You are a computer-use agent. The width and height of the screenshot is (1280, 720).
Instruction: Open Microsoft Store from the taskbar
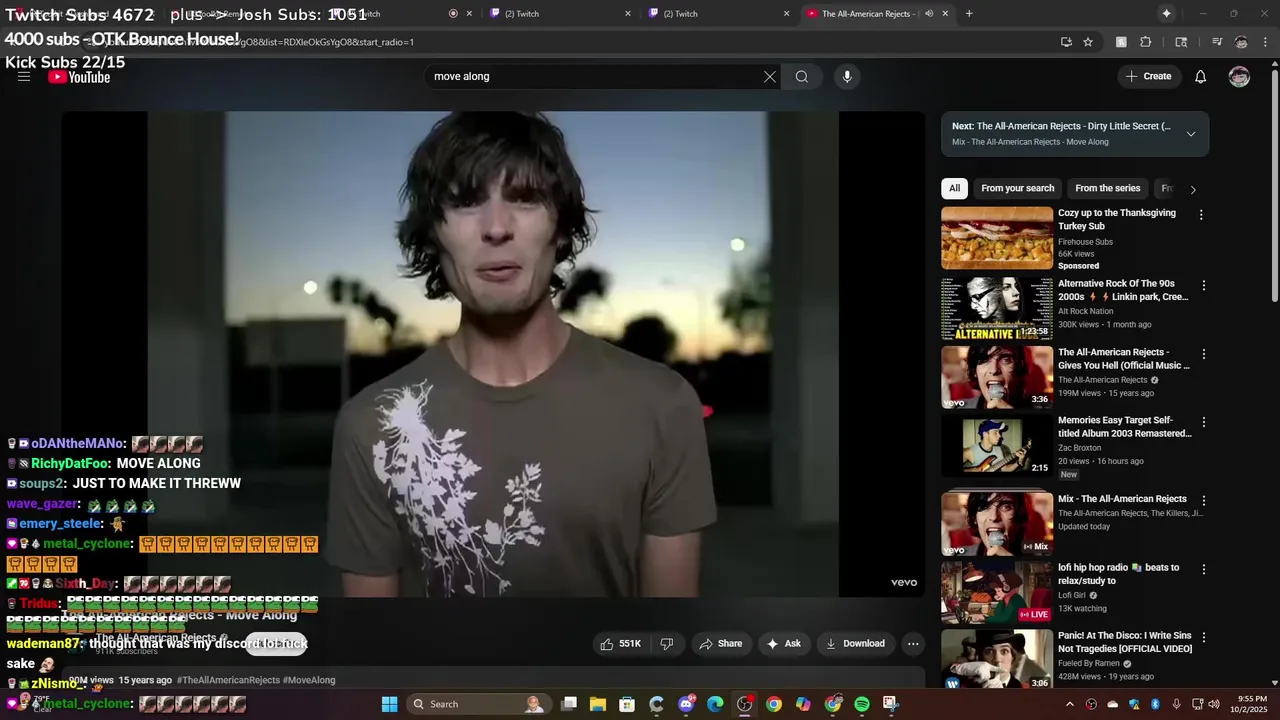(627, 704)
